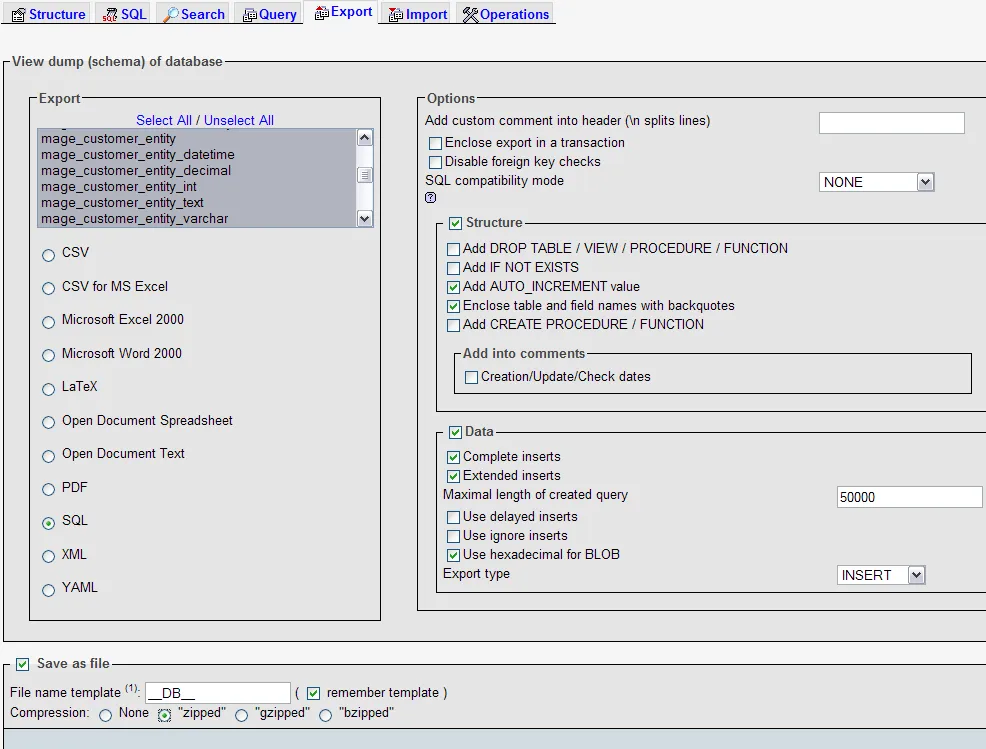
Task: Open the Export type dropdown
Action: pos(880,575)
